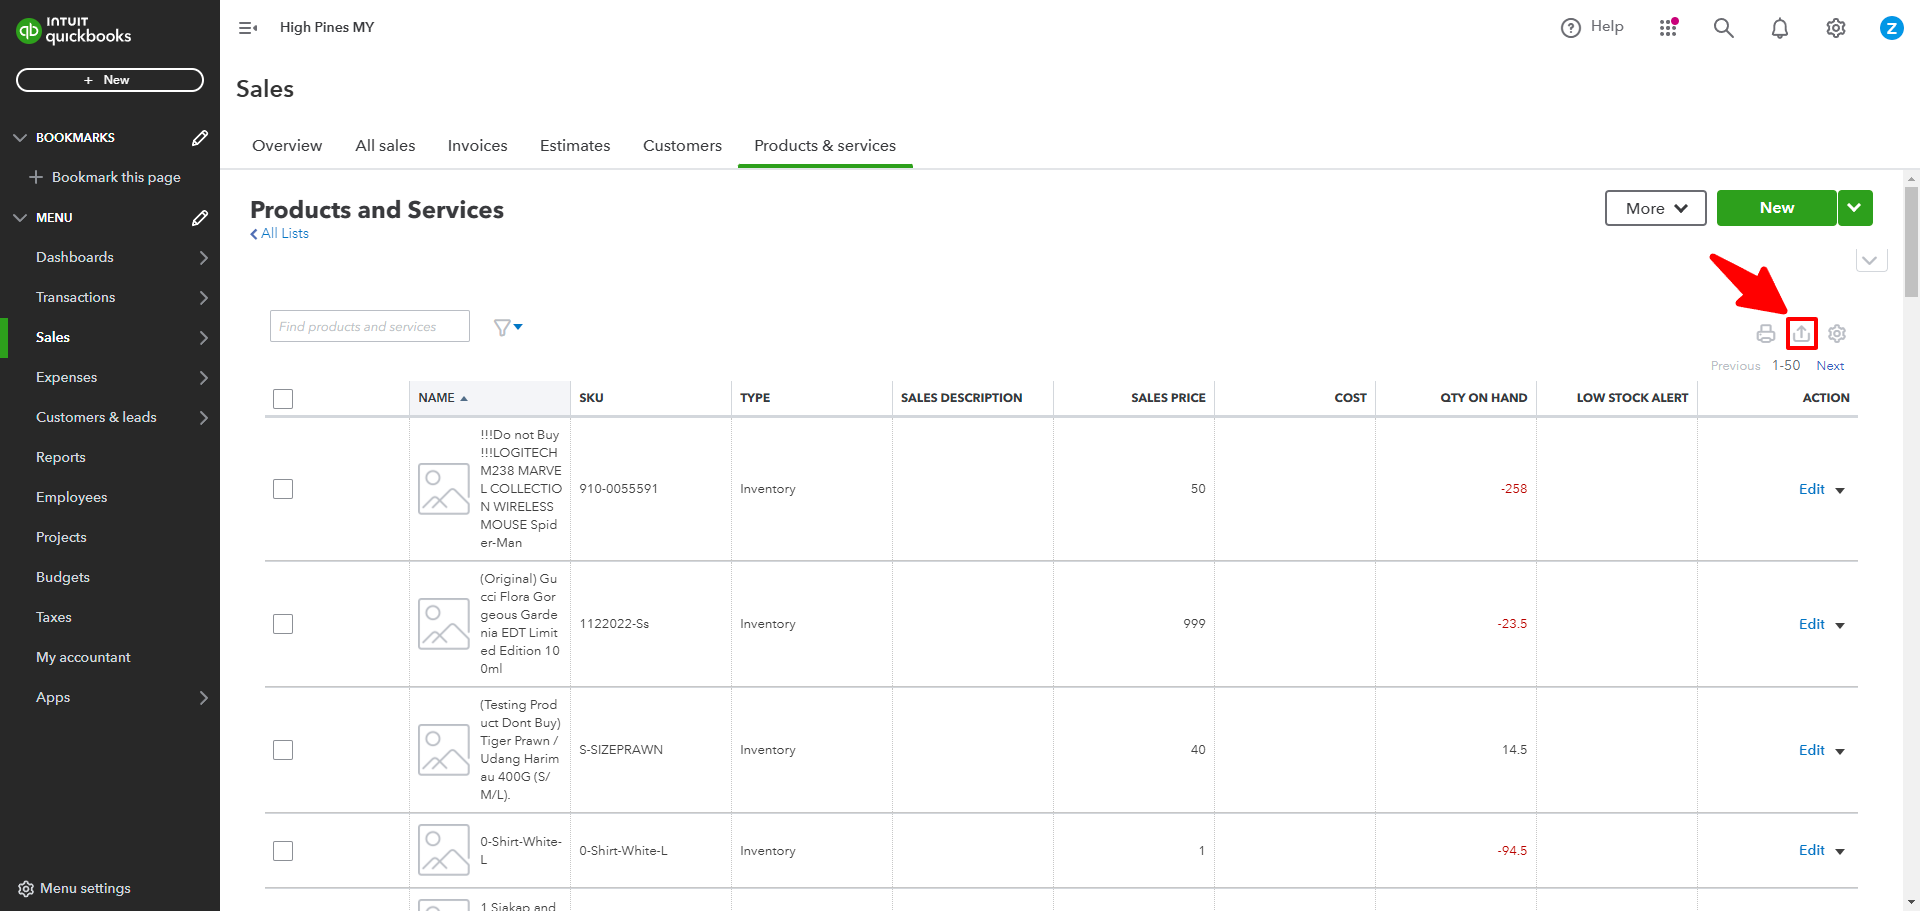Screen dimensions: 1920x911
Task: Open the green New button dropdown arrow
Action: point(1855,208)
